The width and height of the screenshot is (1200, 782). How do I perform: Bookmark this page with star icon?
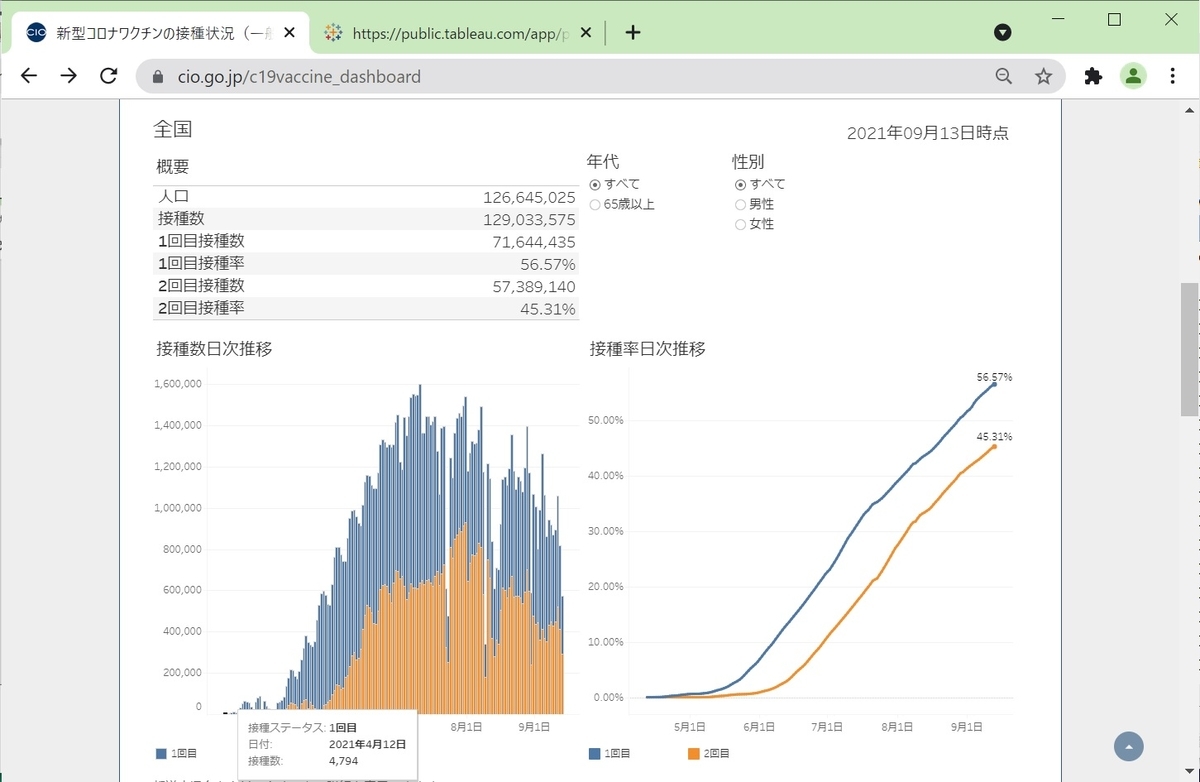click(x=1043, y=76)
